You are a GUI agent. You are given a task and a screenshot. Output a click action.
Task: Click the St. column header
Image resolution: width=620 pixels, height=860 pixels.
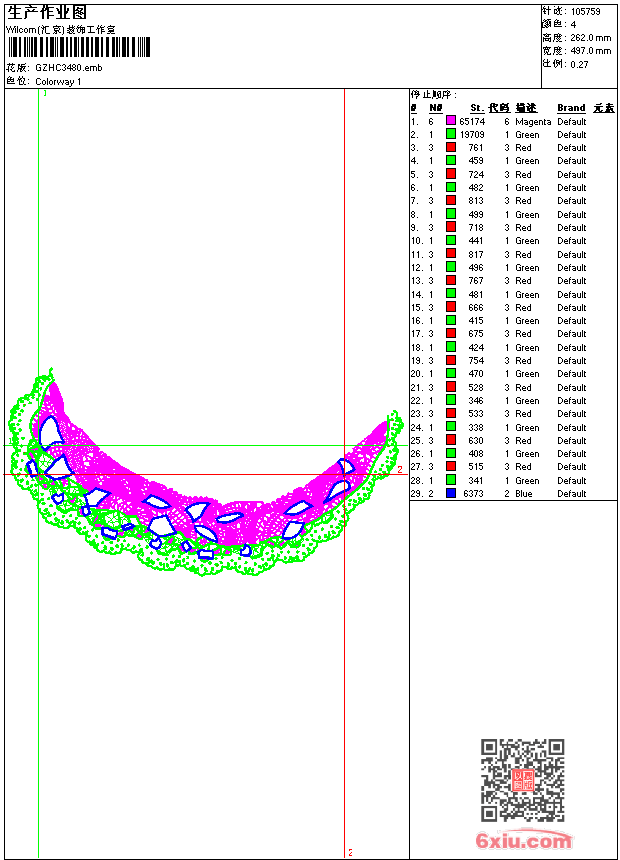(477, 108)
